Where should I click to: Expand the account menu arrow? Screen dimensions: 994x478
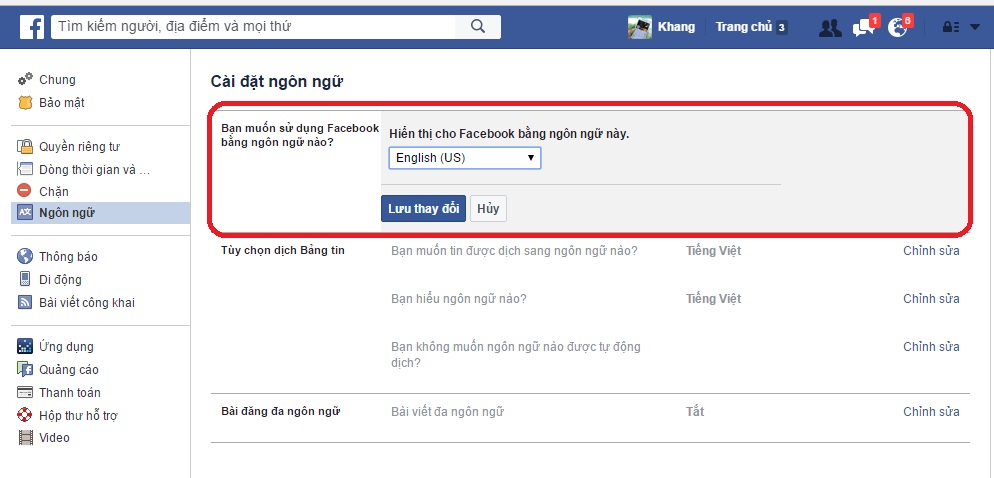point(974,27)
